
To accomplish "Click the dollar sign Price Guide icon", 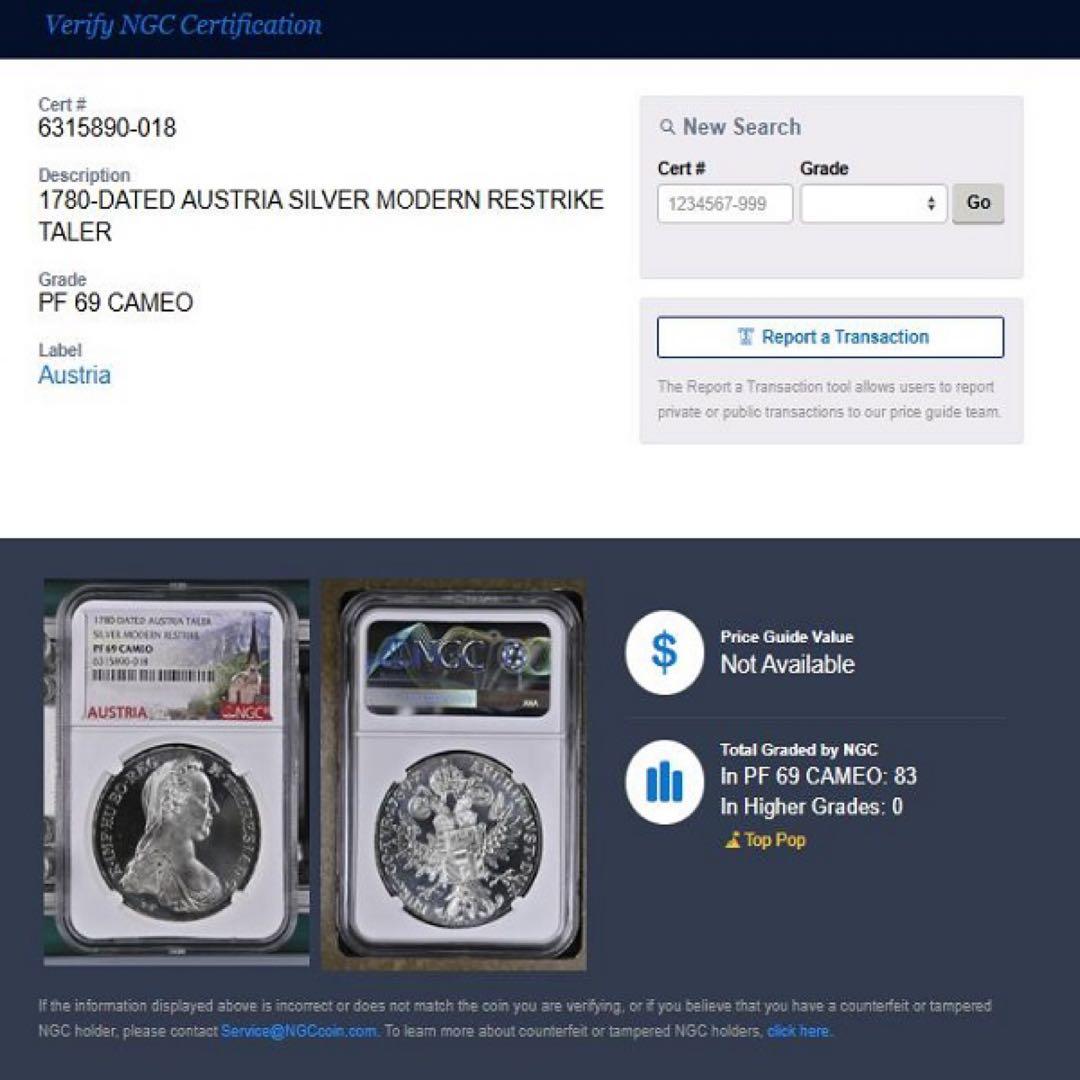I will 664,652.
